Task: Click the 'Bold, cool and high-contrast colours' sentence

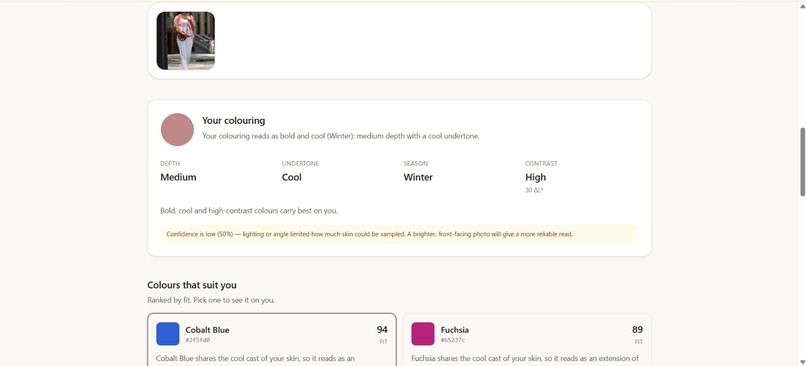Action: pos(249,211)
